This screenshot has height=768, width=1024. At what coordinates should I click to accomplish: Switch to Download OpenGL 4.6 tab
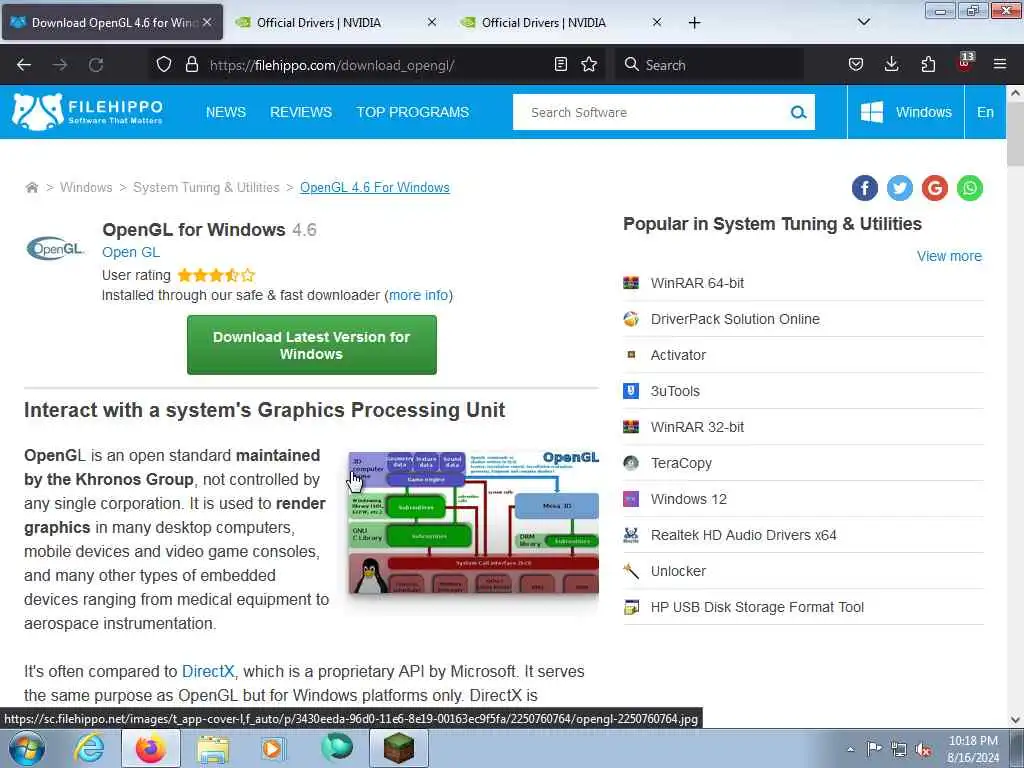pyautogui.click(x=111, y=22)
